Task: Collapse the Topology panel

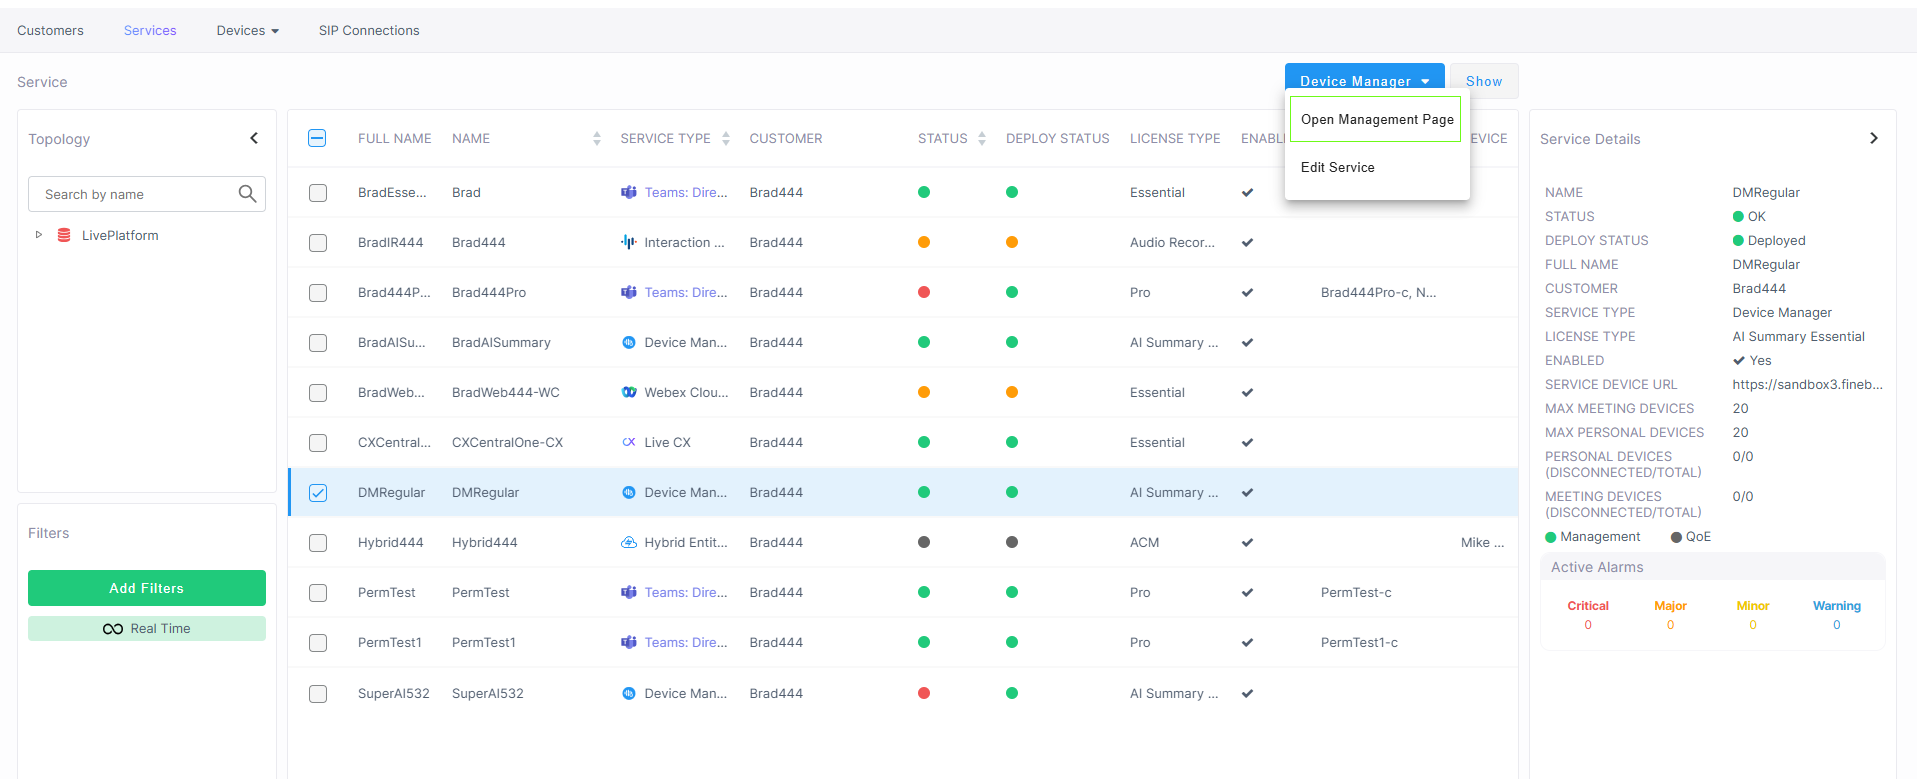Action: point(254,138)
